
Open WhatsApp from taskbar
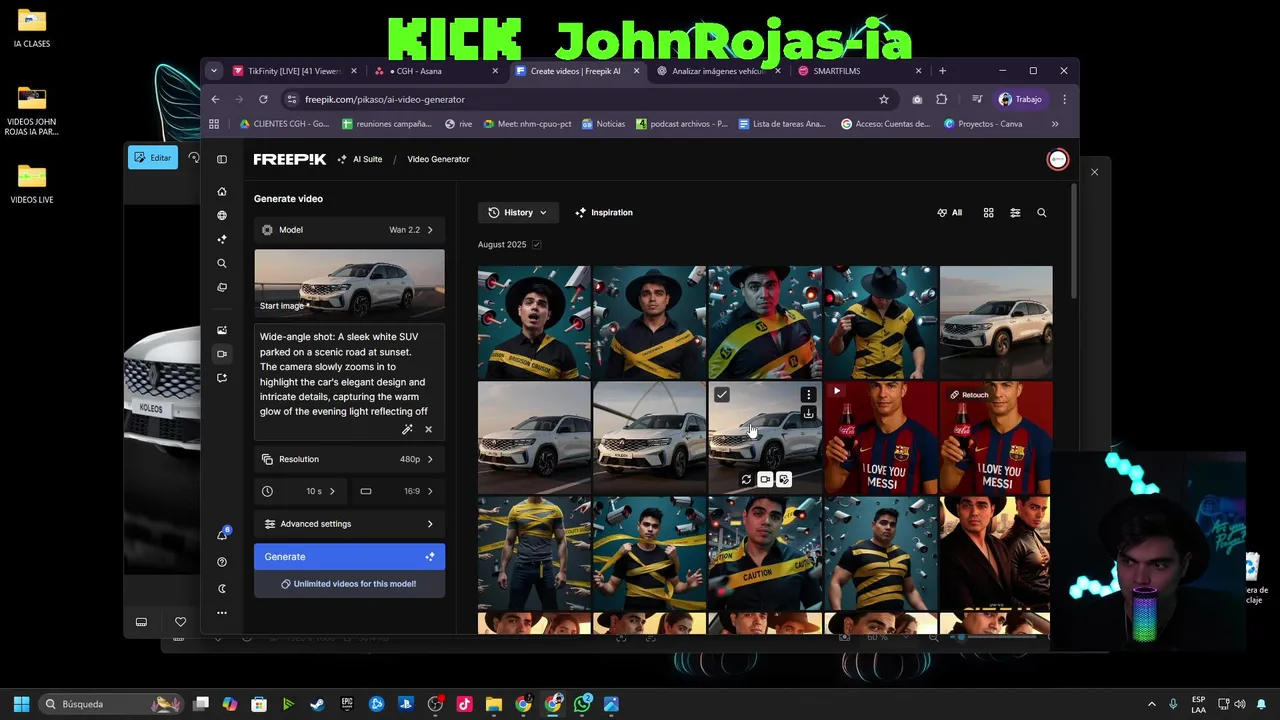582,704
